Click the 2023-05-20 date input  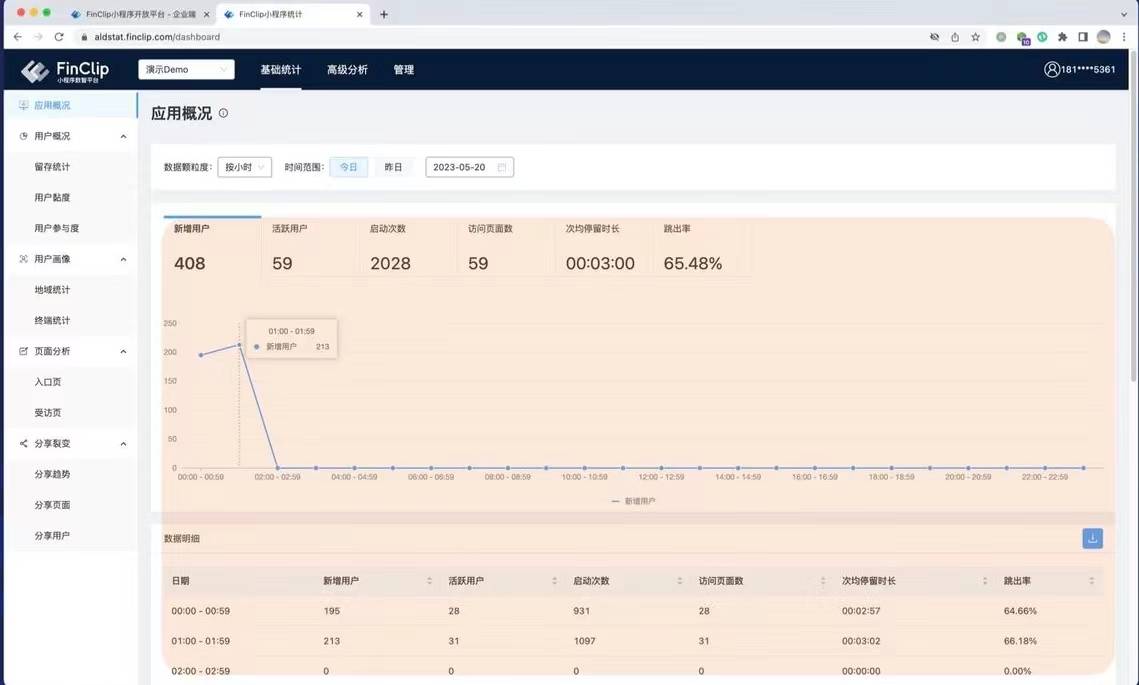click(469, 167)
